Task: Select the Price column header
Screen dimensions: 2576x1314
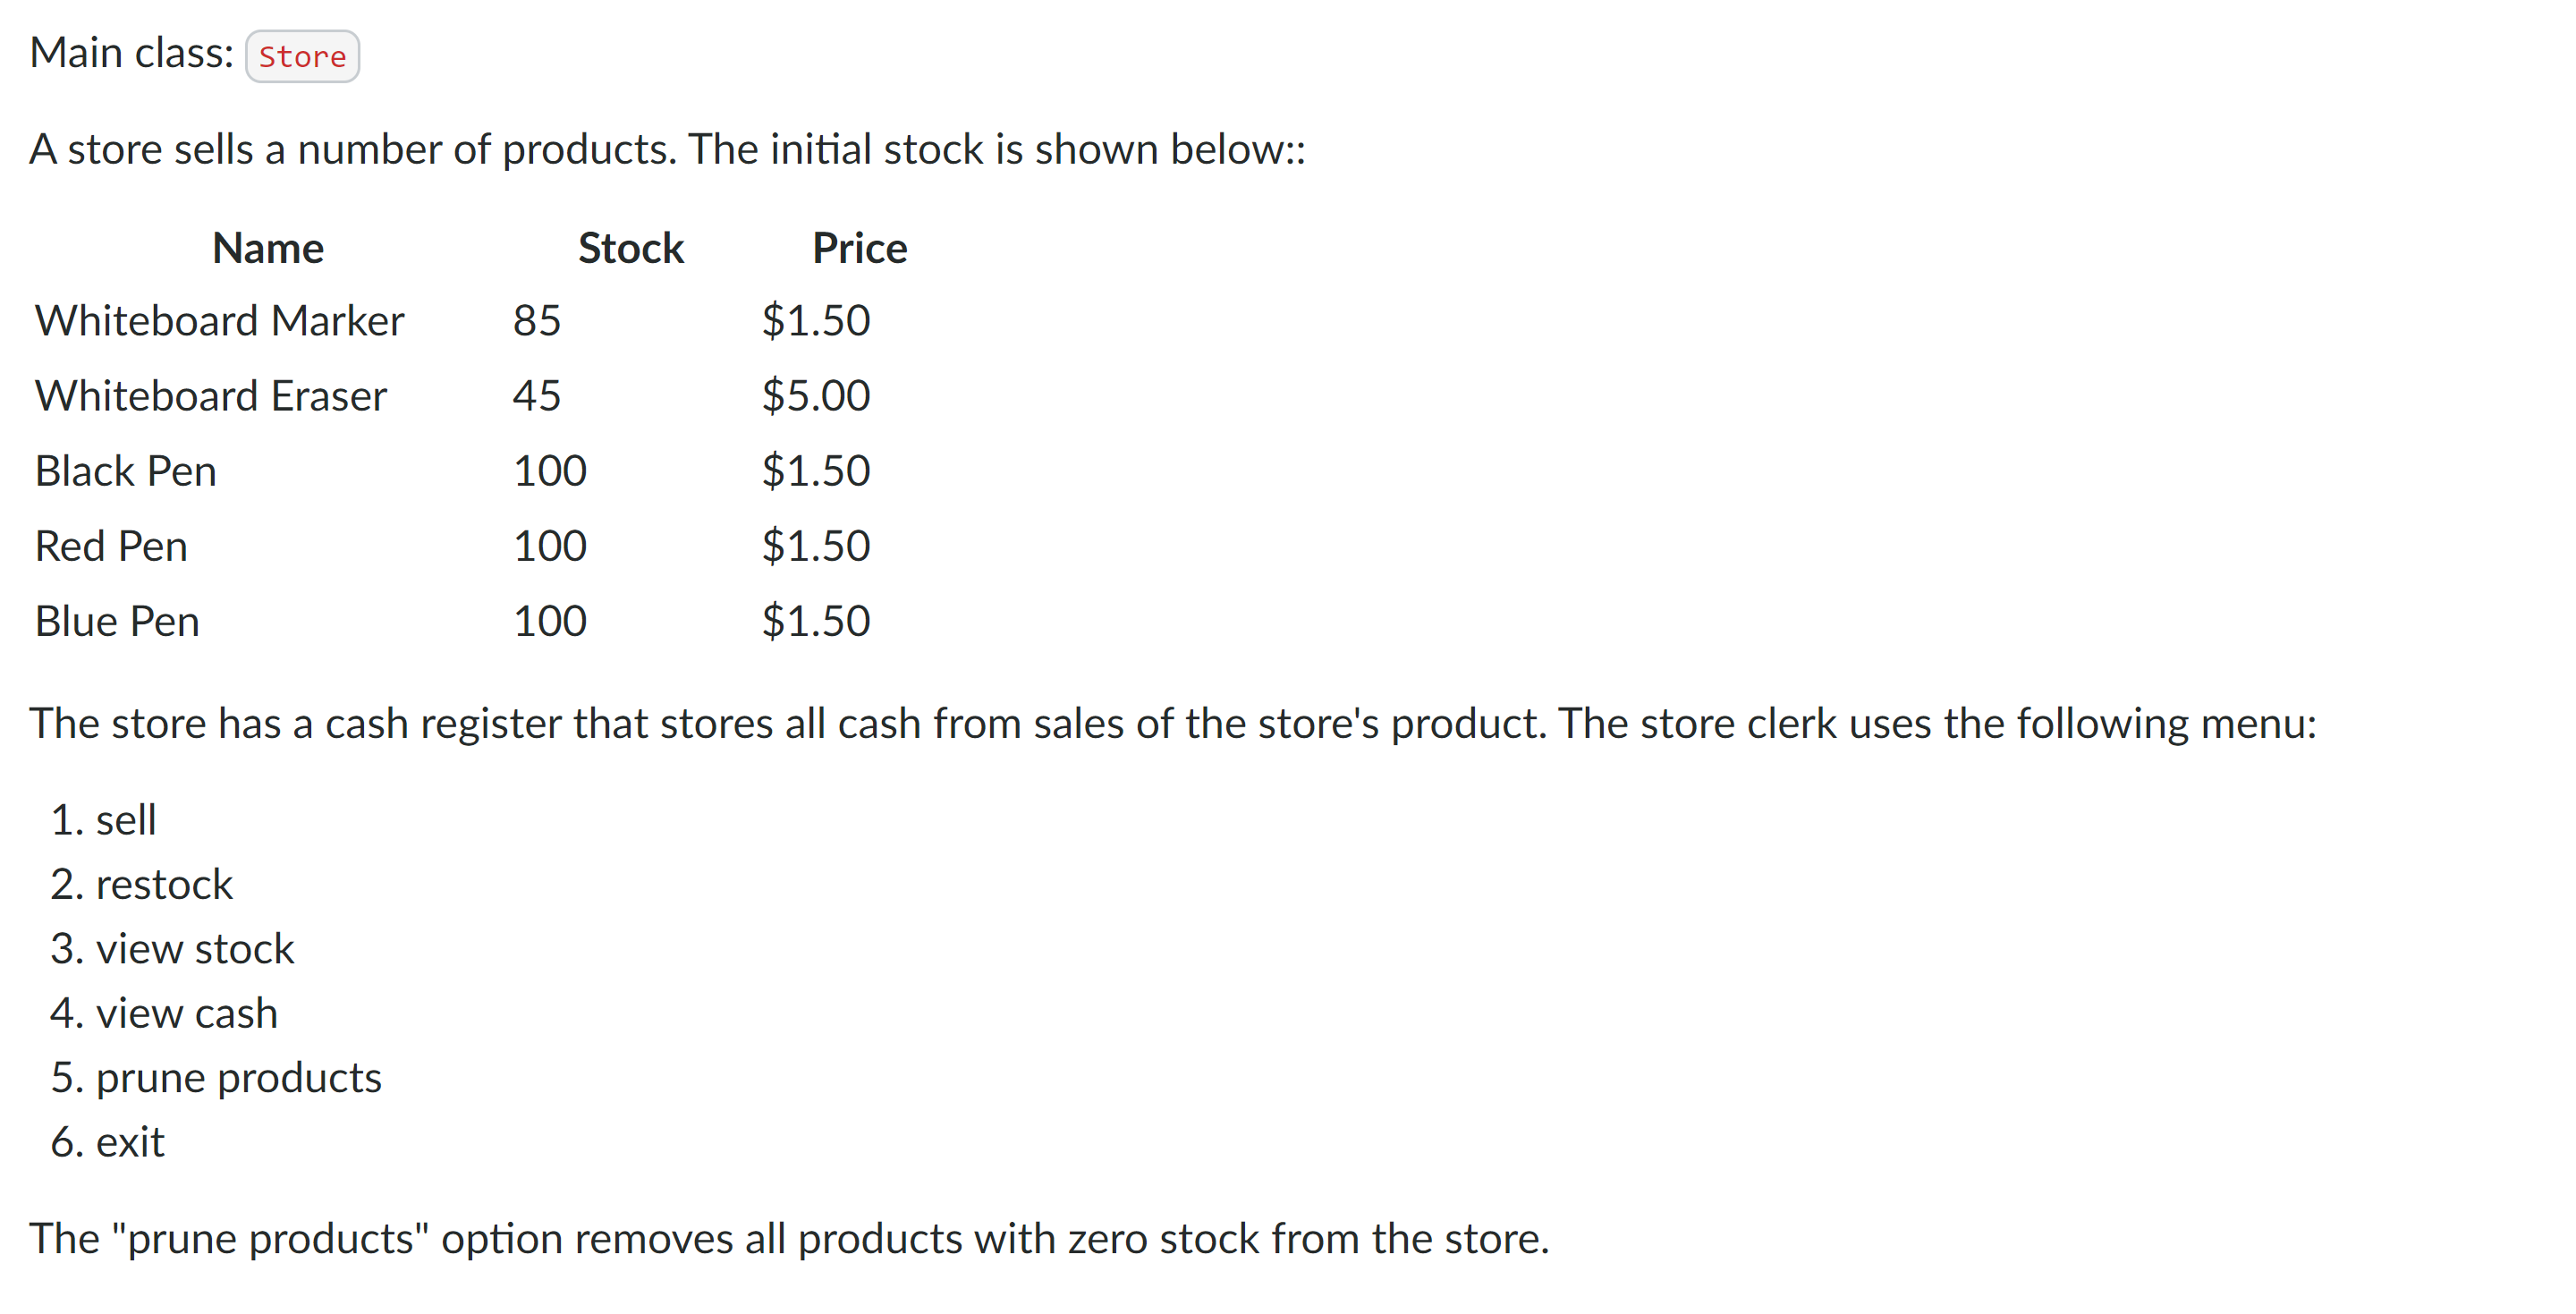Action: pyautogui.click(x=859, y=248)
